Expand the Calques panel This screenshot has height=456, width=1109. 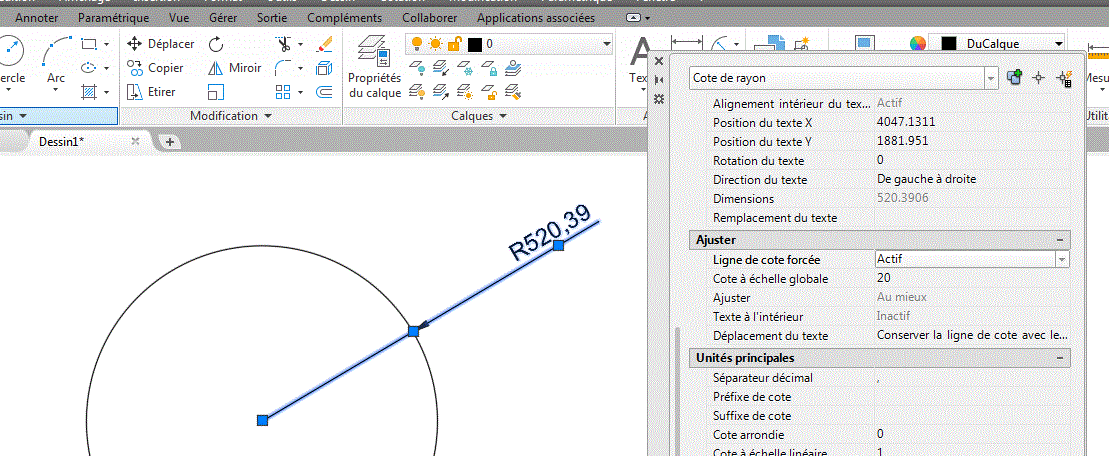coord(479,115)
